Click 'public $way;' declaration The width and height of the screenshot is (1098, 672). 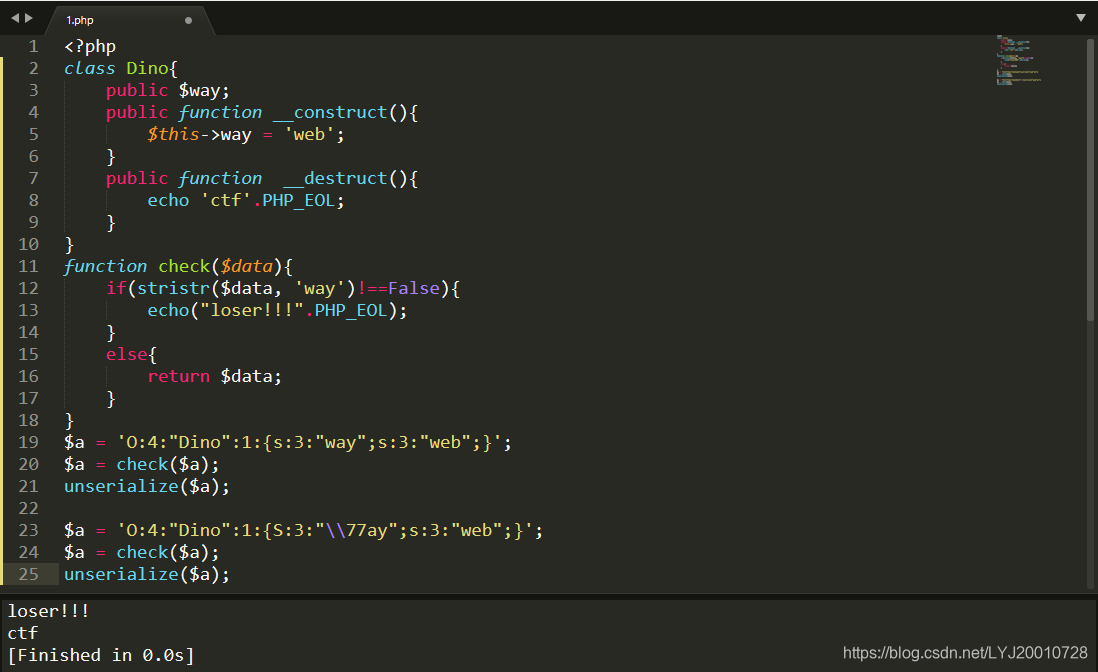(167, 91)
